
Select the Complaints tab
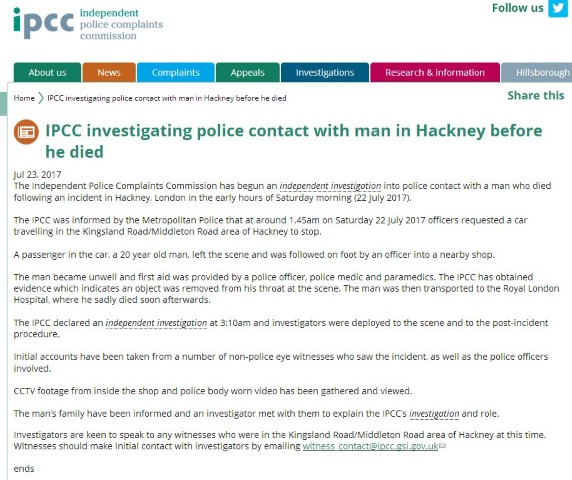pos(176,73)
